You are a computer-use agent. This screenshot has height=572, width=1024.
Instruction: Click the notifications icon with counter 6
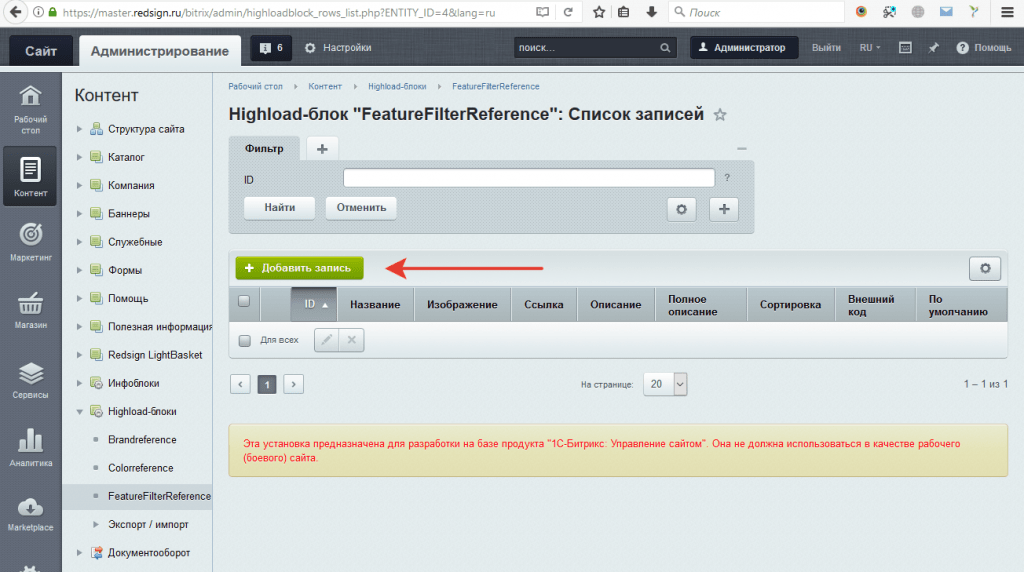tap(271, 48)
